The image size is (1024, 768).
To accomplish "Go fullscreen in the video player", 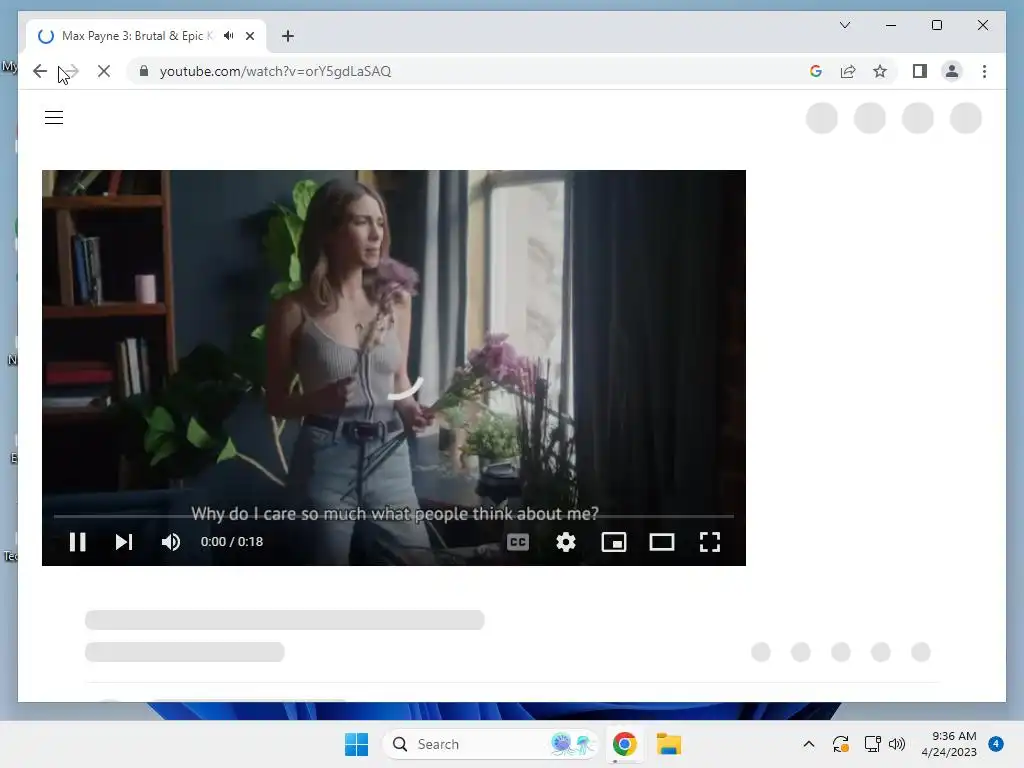I will coord(710,542).
